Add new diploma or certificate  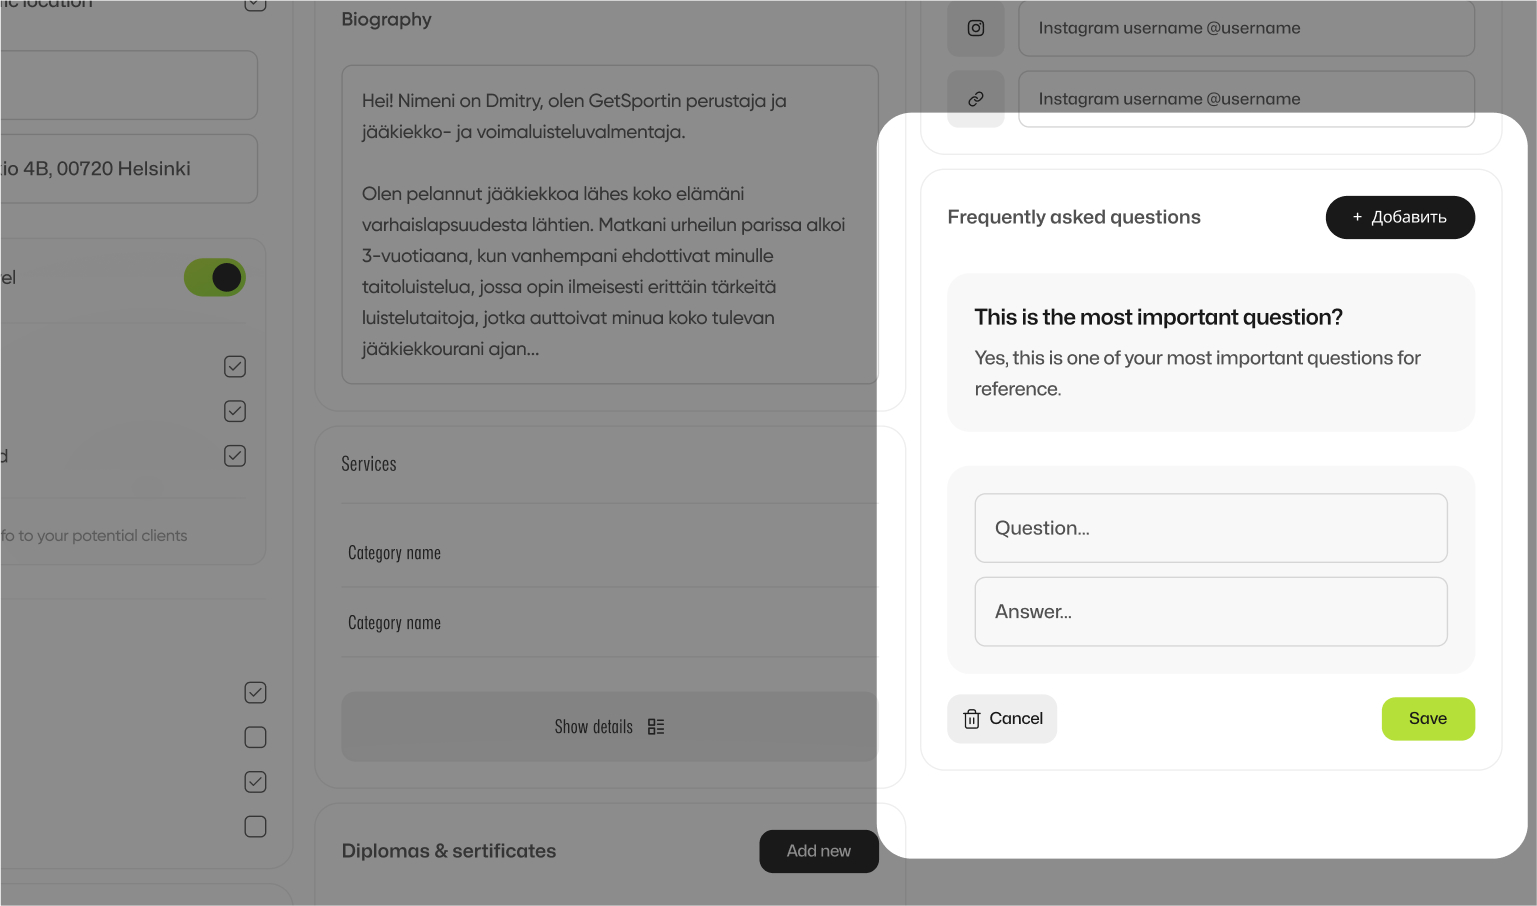819,851
